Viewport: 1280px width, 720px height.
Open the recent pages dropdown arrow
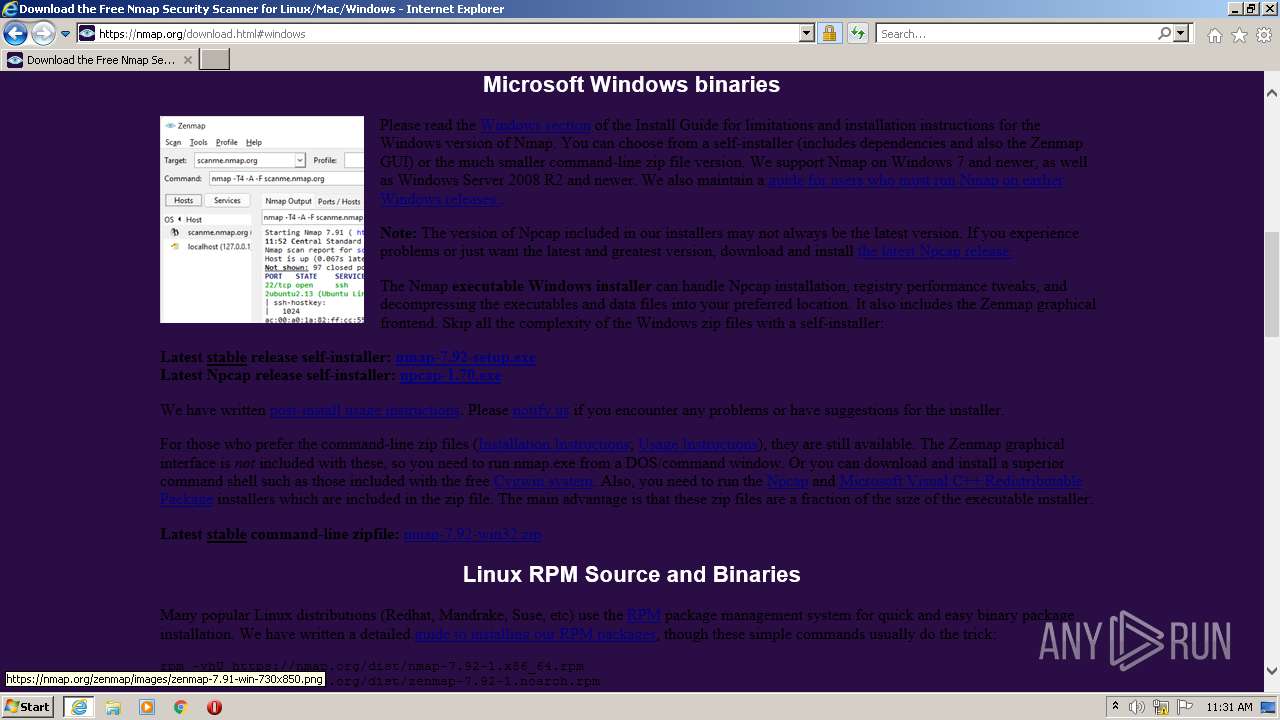coord(65,34)
